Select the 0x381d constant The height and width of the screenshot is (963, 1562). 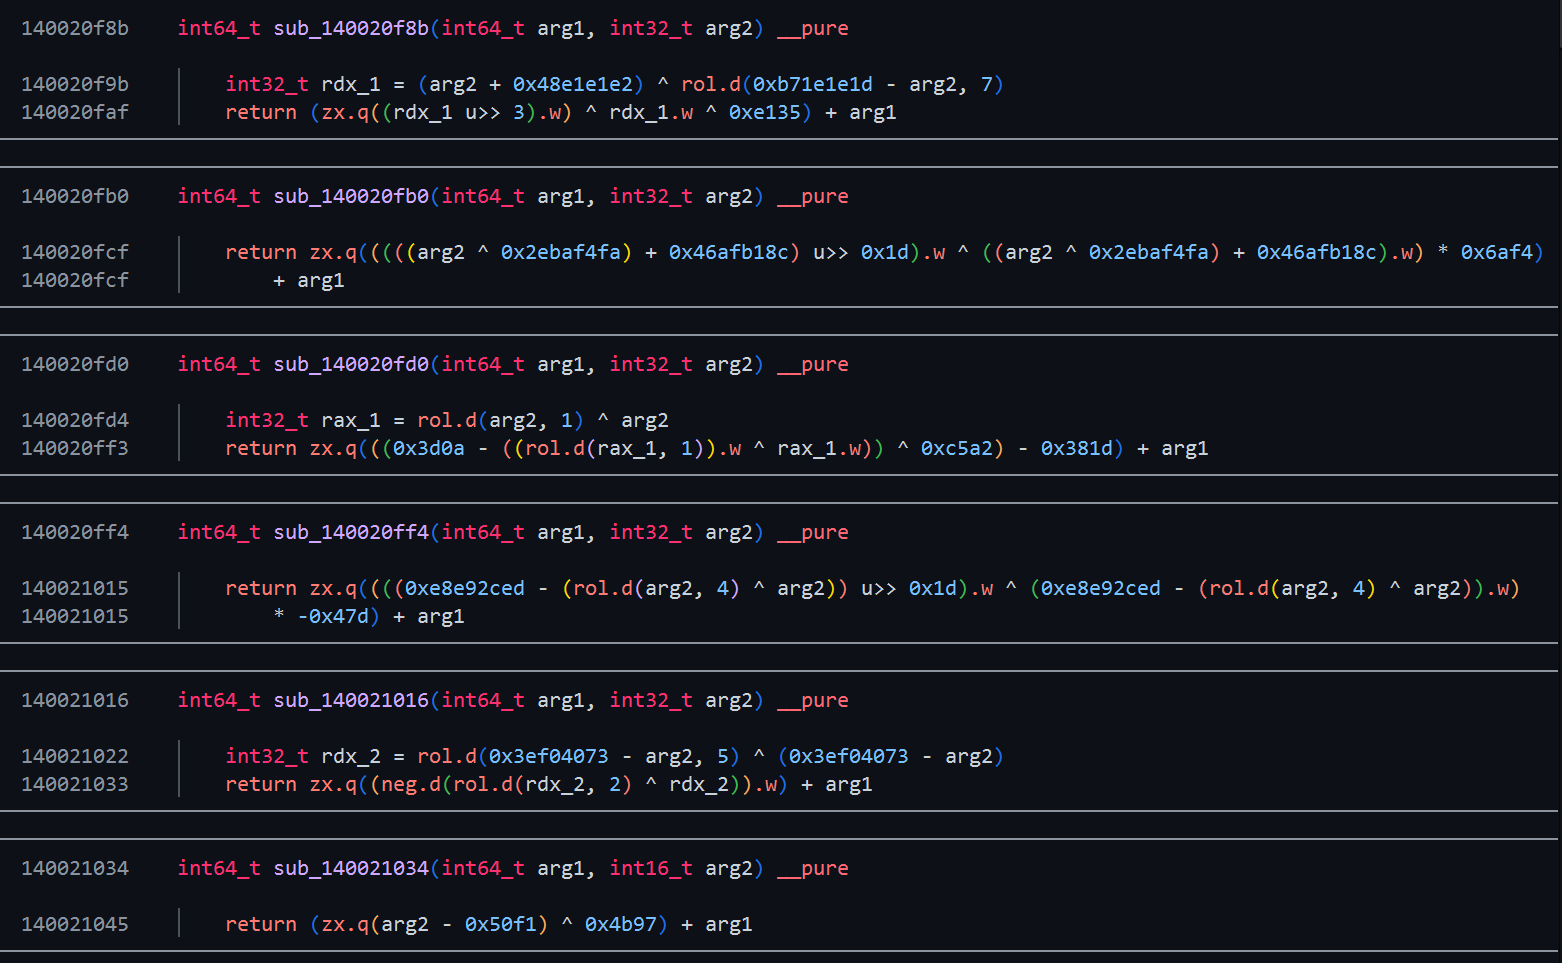[1076, 448]
